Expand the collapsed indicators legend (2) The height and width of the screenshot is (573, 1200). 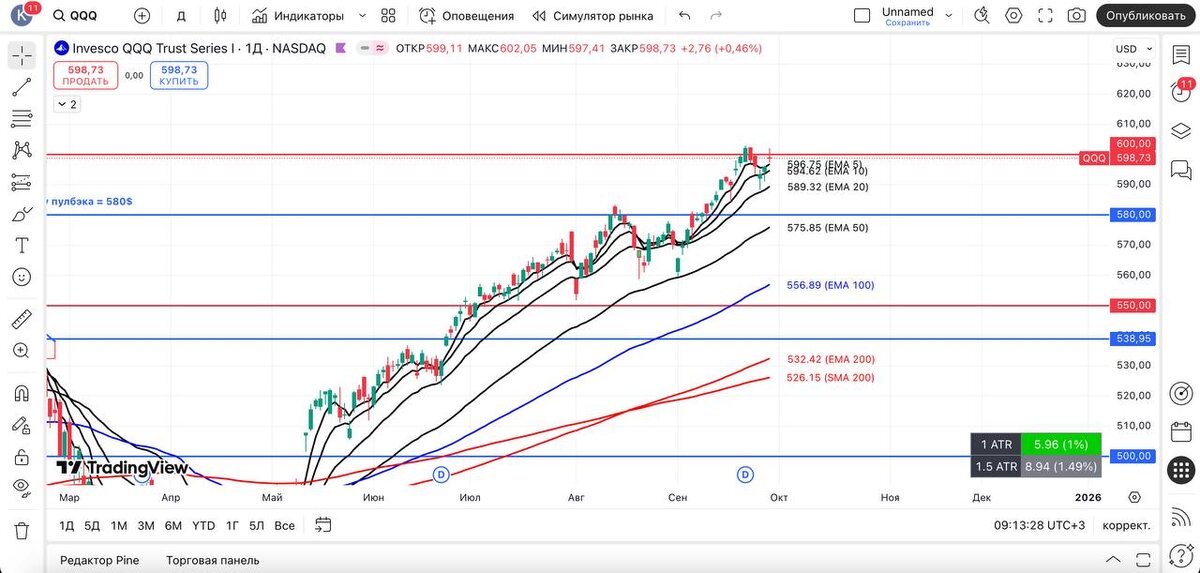click(66, 104)
